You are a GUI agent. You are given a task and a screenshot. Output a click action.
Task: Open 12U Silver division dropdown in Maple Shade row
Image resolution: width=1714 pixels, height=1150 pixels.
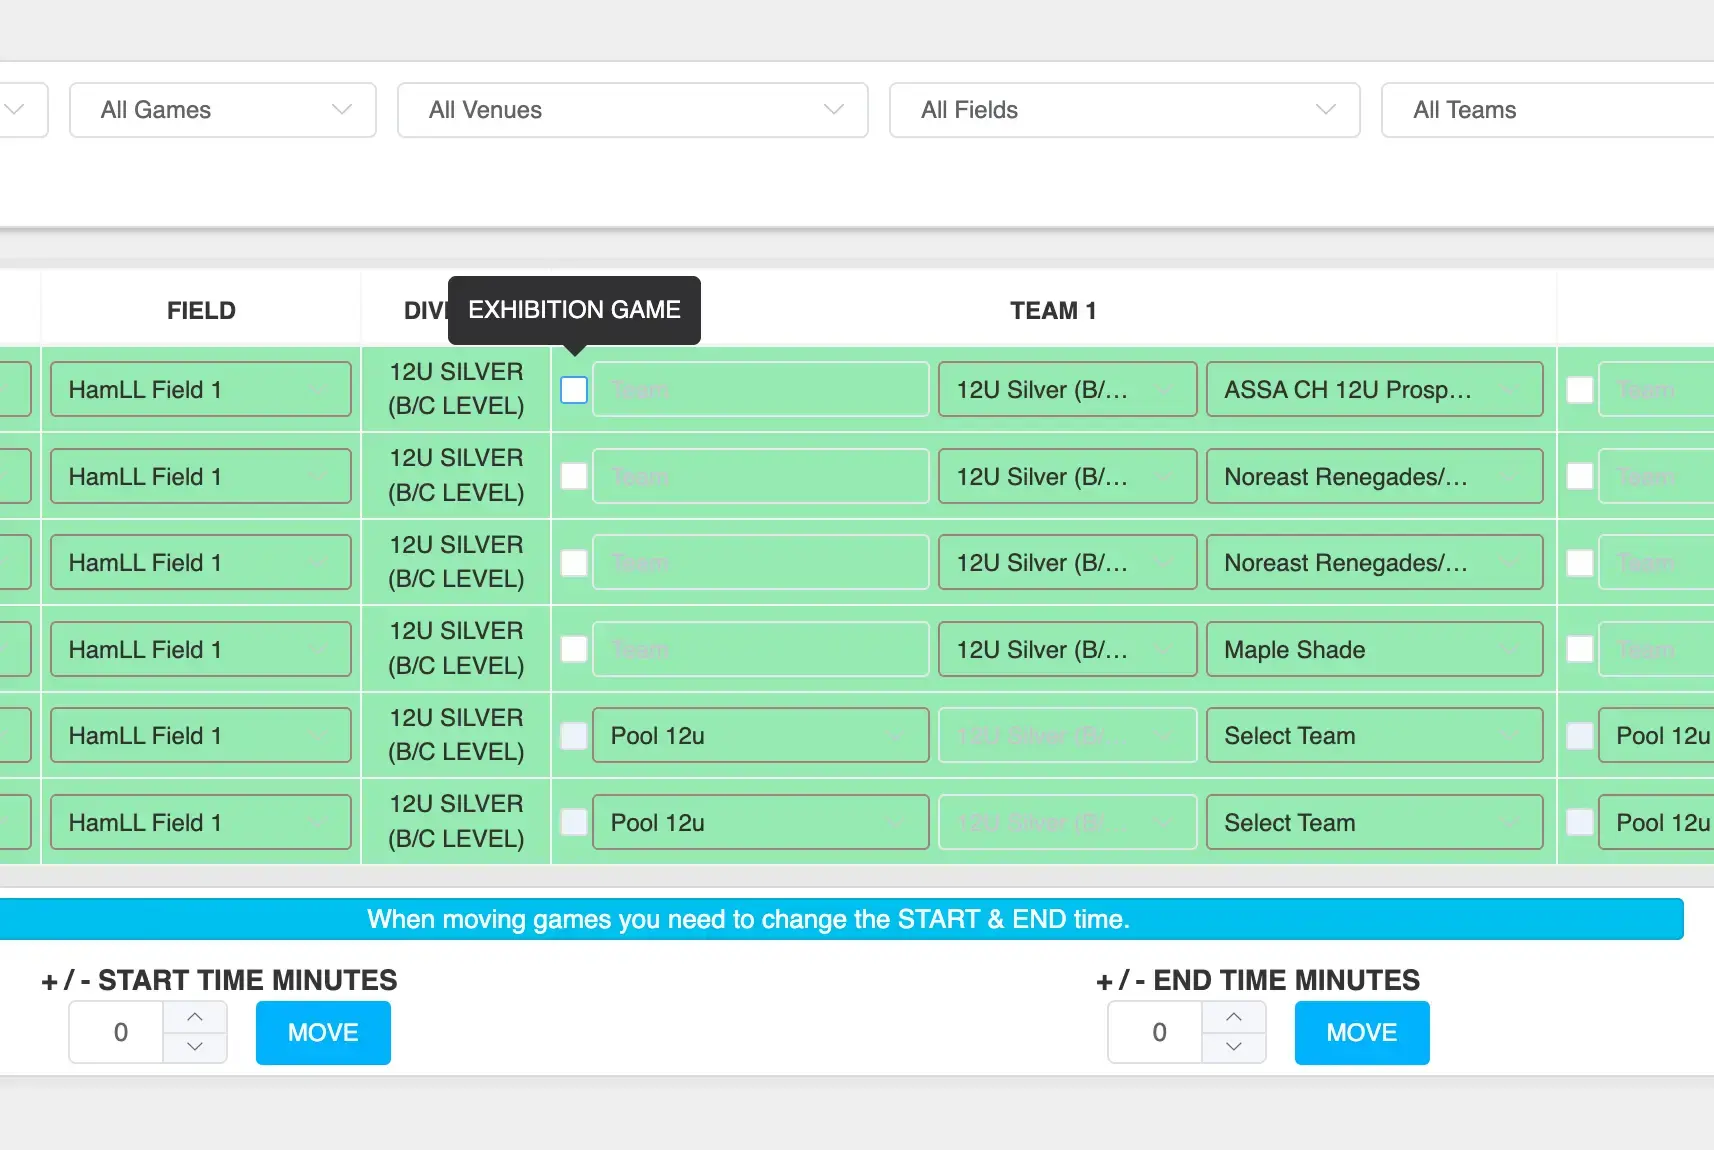[1067, 649]
